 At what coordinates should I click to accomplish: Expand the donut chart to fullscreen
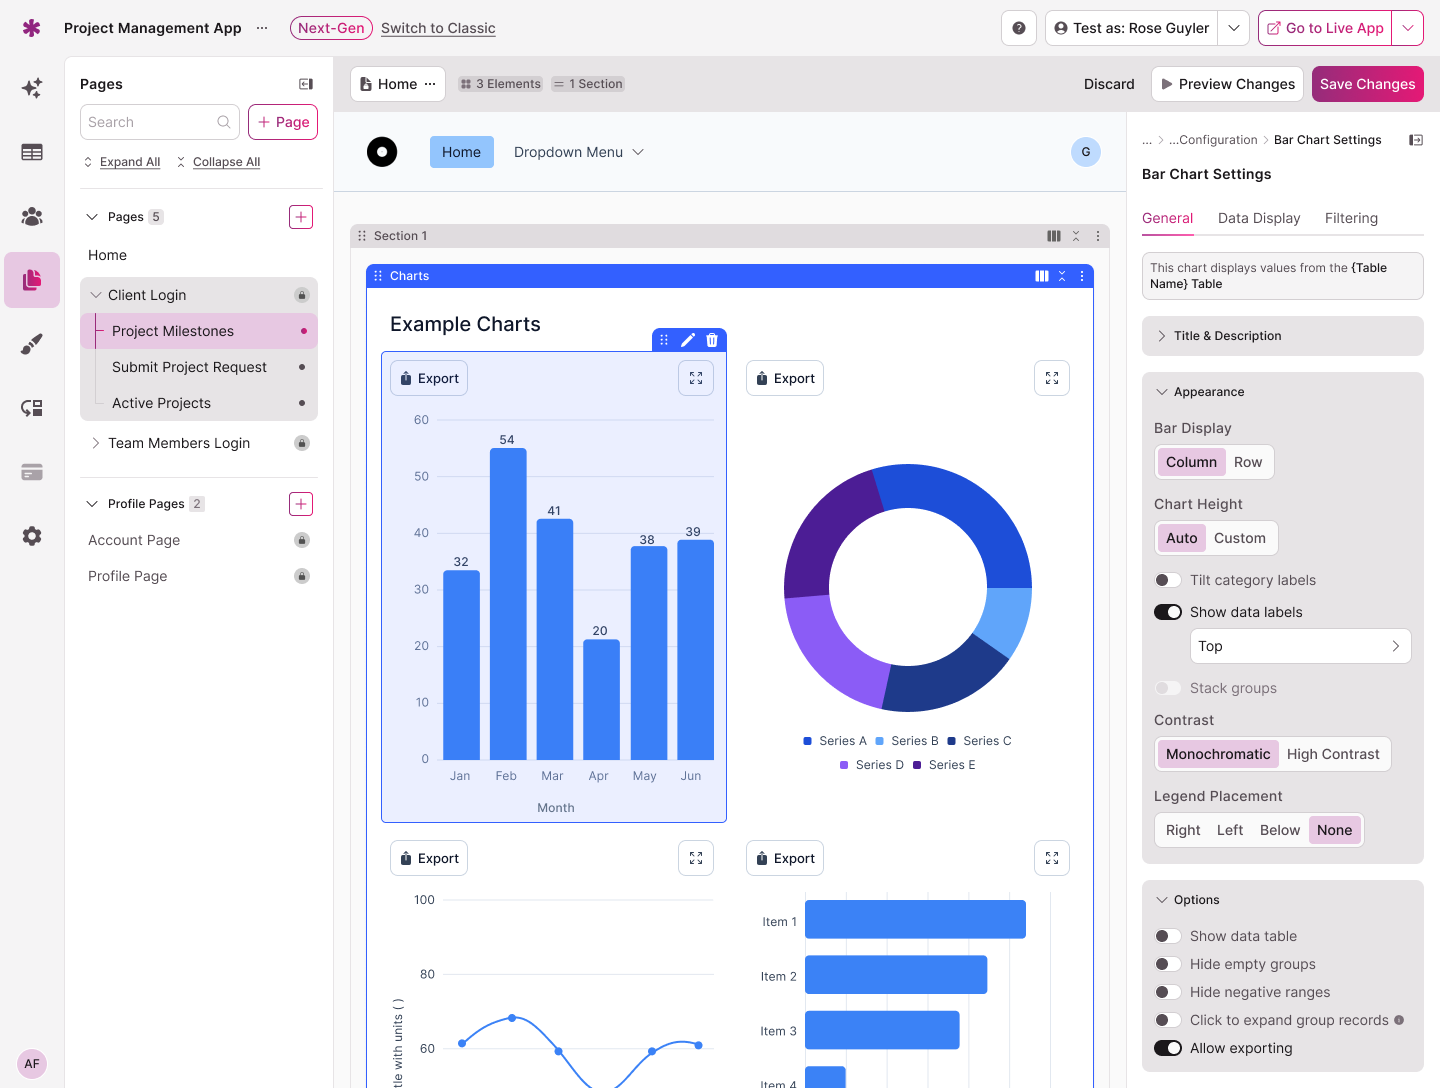click(x=1051, y=378)
